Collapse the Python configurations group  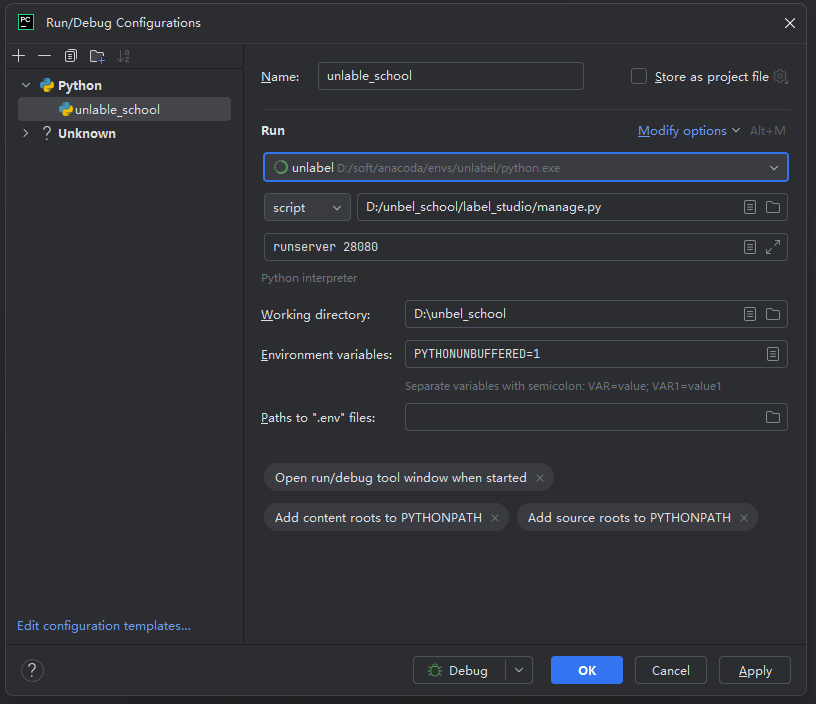(x=26, y=85)
